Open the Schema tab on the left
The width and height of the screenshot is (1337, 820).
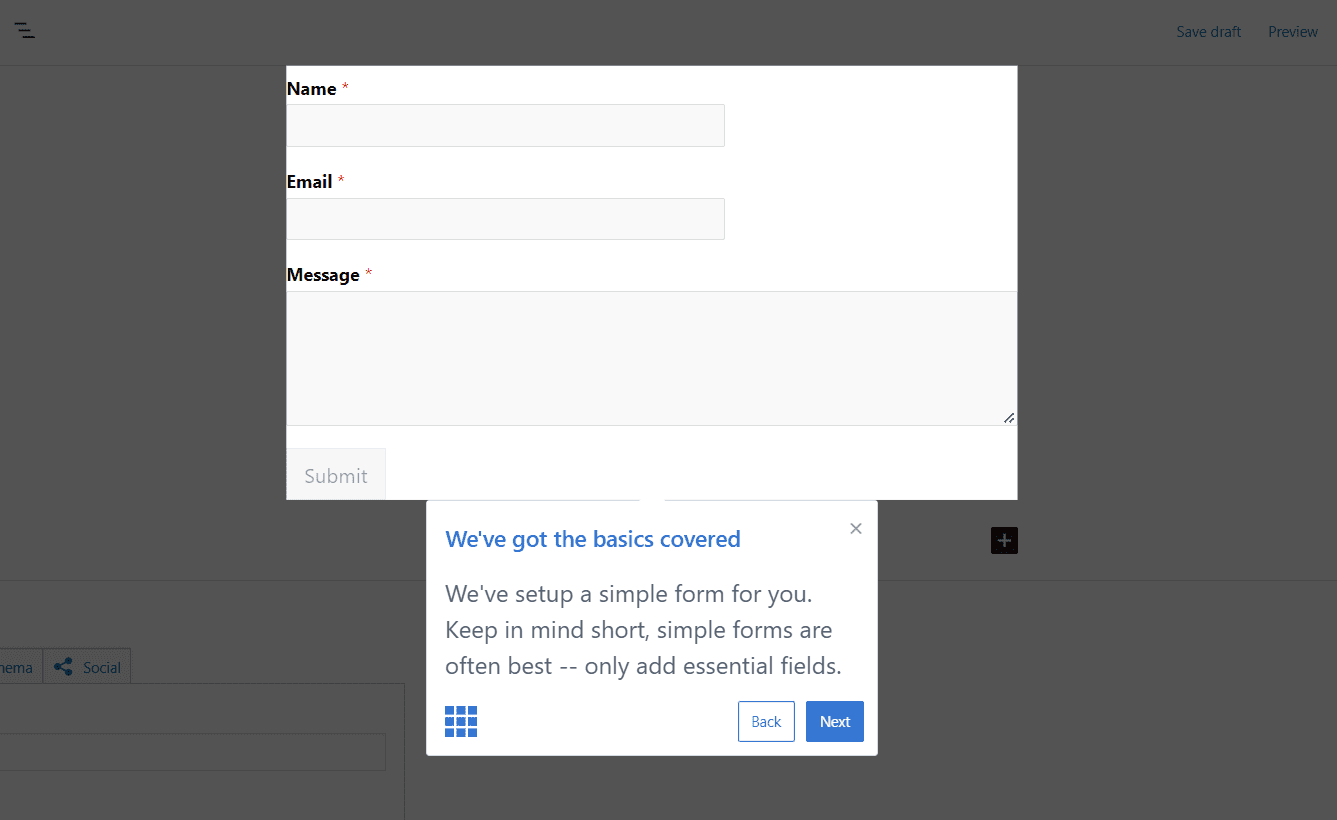click(14, 666)
